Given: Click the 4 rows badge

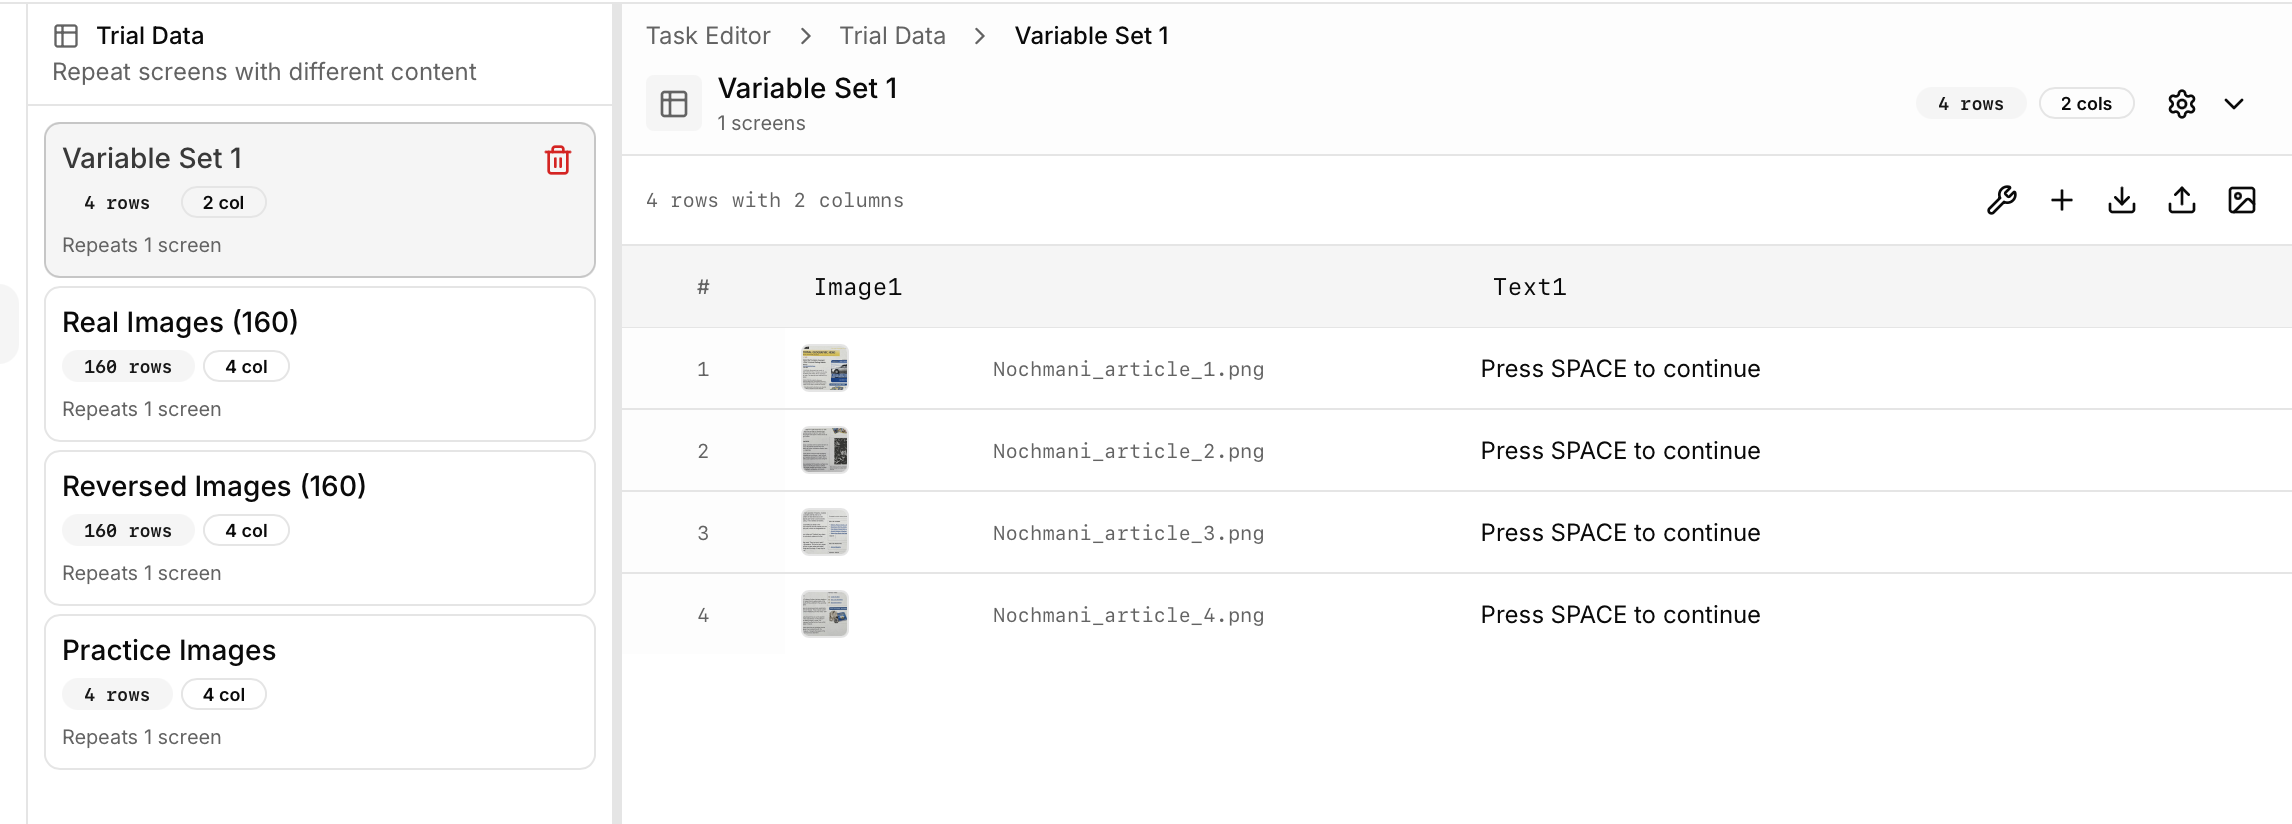Looking at the screenshot, I should (1970, 103).
